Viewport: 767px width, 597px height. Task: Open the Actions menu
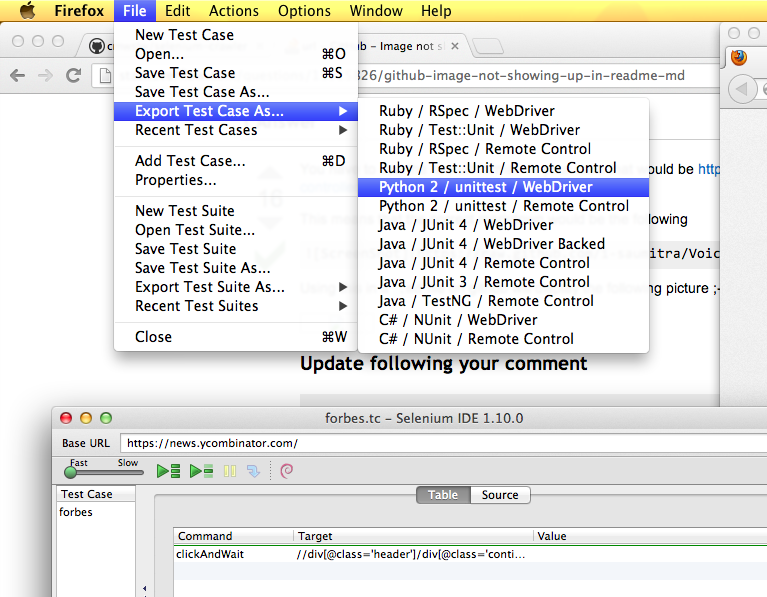[234, 11]
